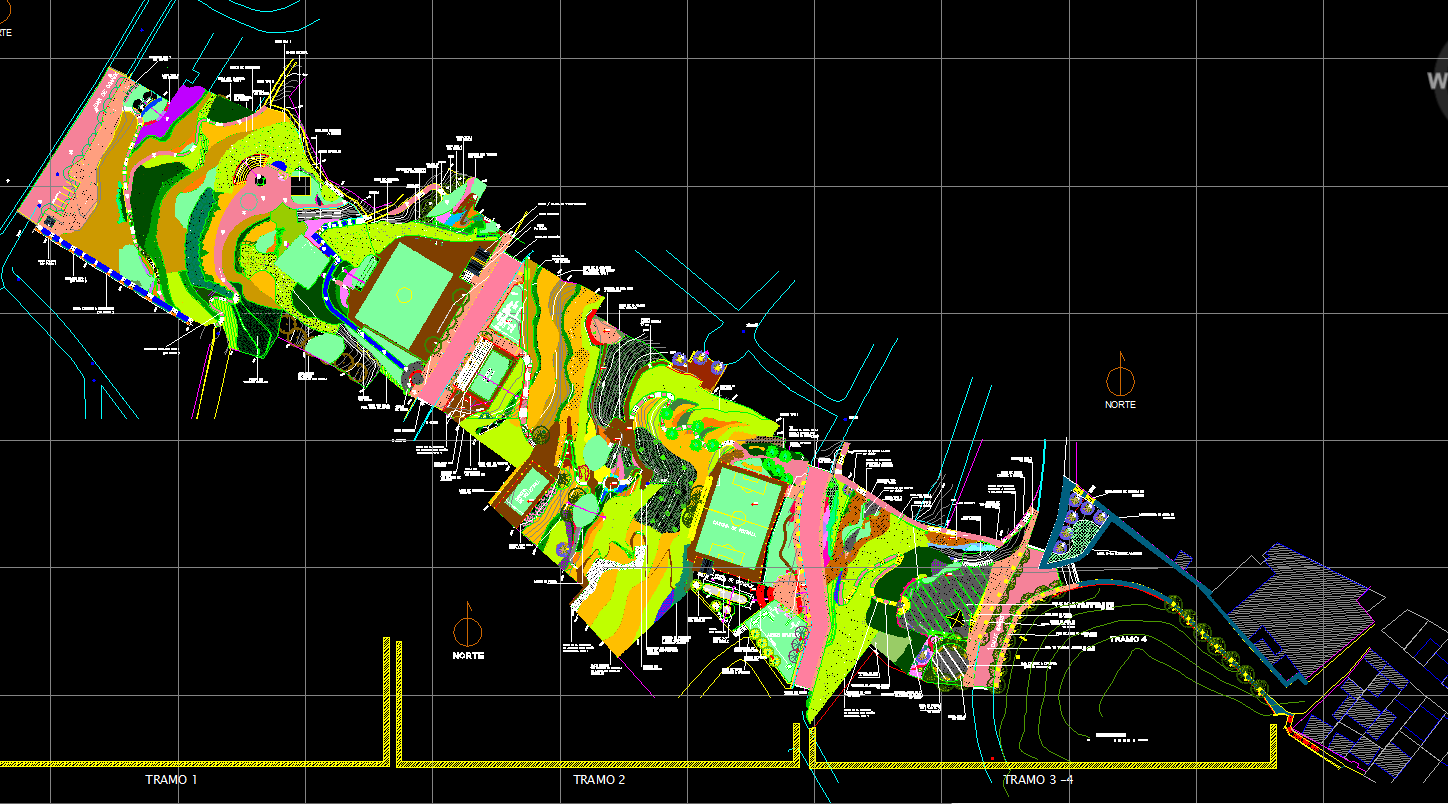Click the orange north arrow right of the plan

coord(1120,379)
